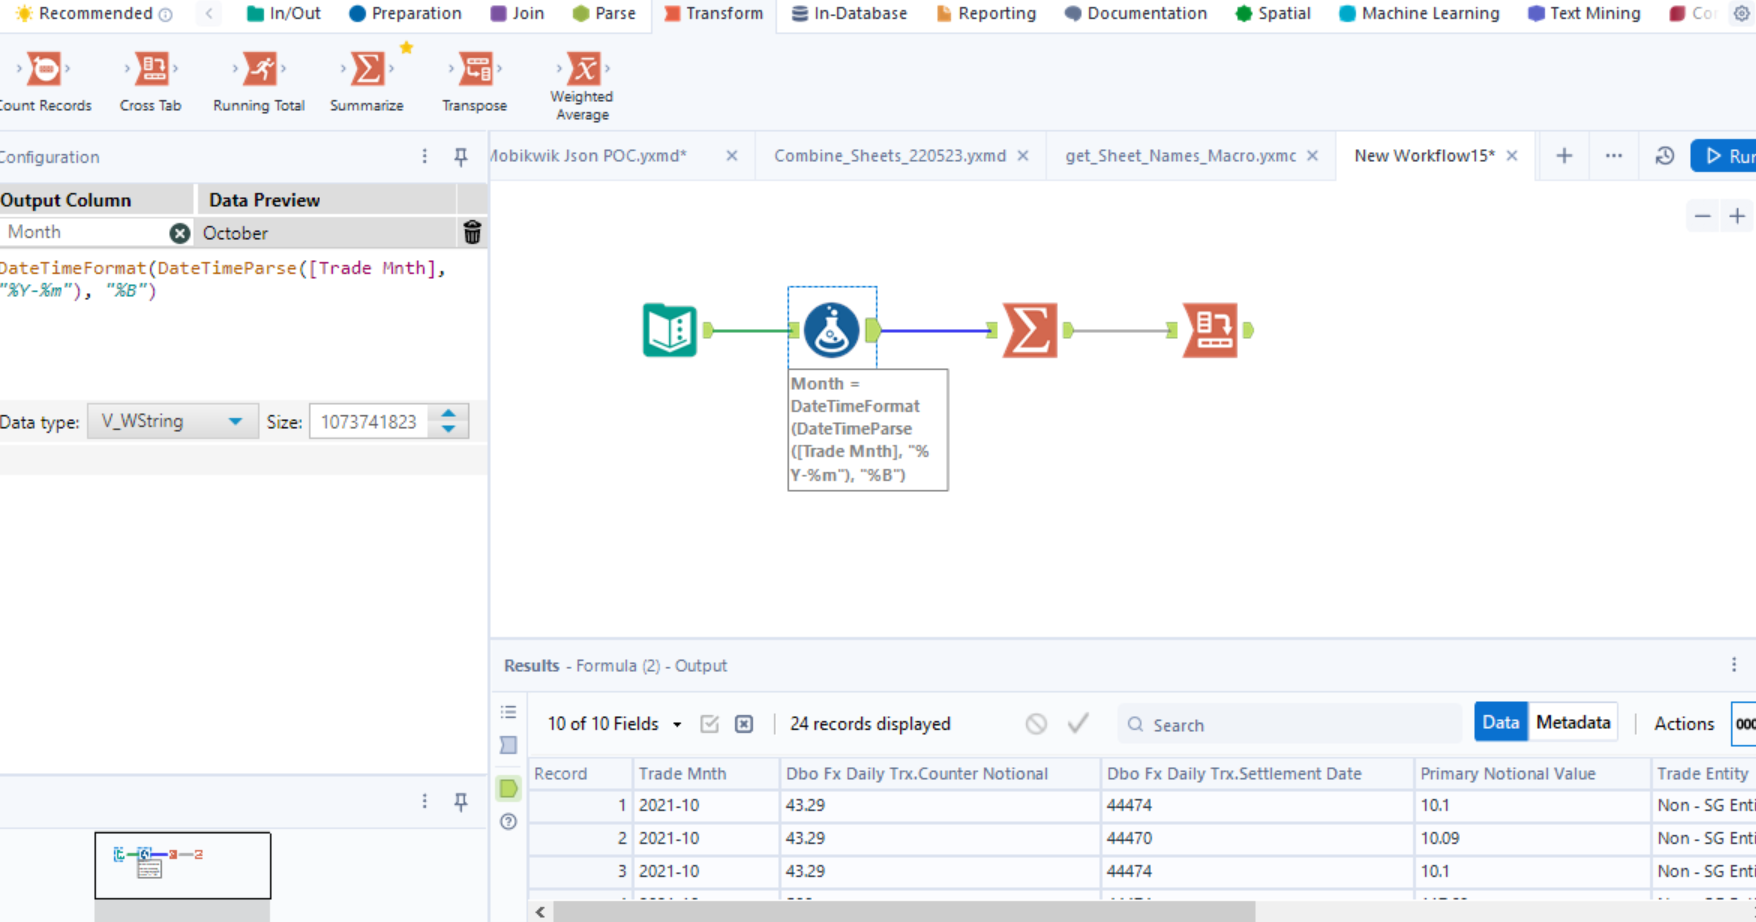Switch to get_Sheet_Names_Macro.yxmc tab
The image size is (1756, 922).
tap(1180, 156)
